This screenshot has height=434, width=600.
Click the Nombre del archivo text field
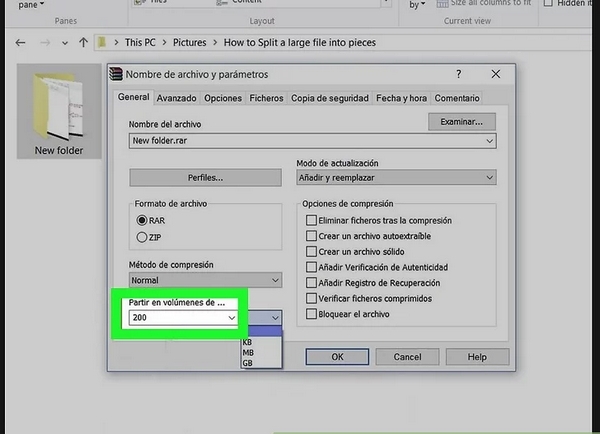300,141
